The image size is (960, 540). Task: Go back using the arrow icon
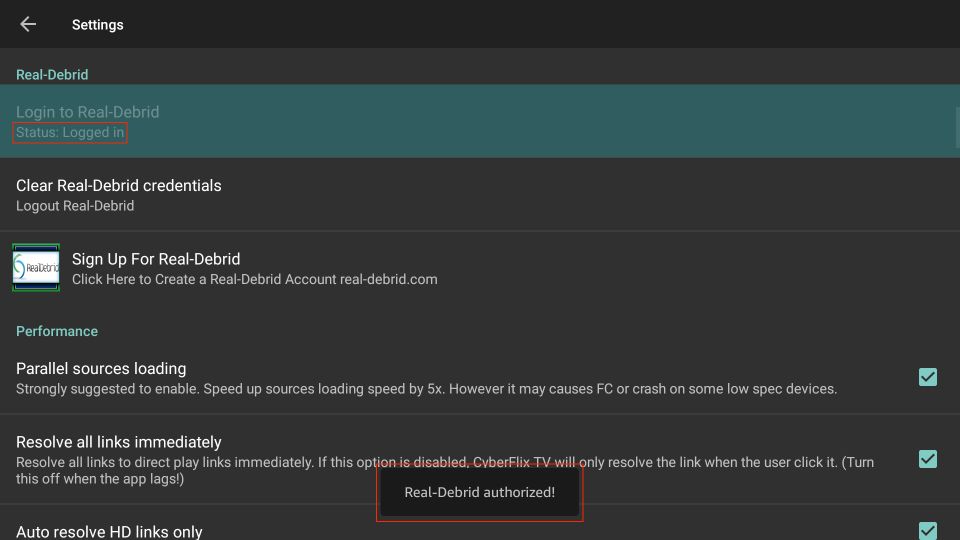pos(28,24)
